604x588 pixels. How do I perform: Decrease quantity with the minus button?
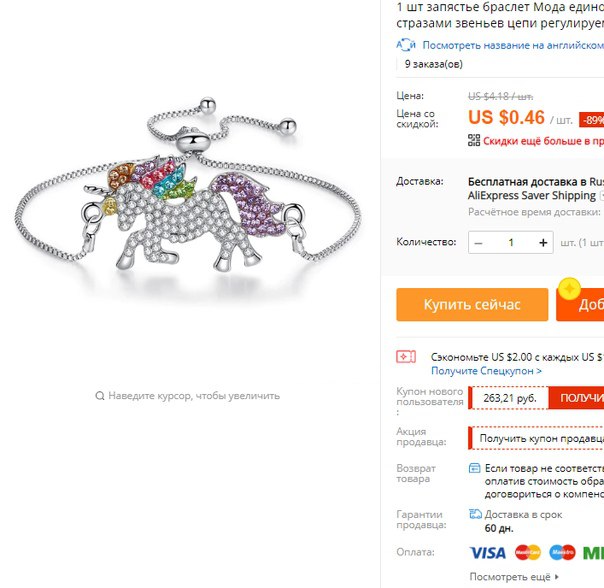(478, 243)
